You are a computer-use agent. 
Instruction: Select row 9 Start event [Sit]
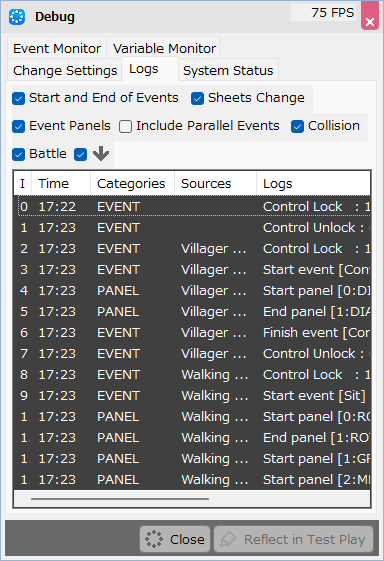click(x=192, y=395)
